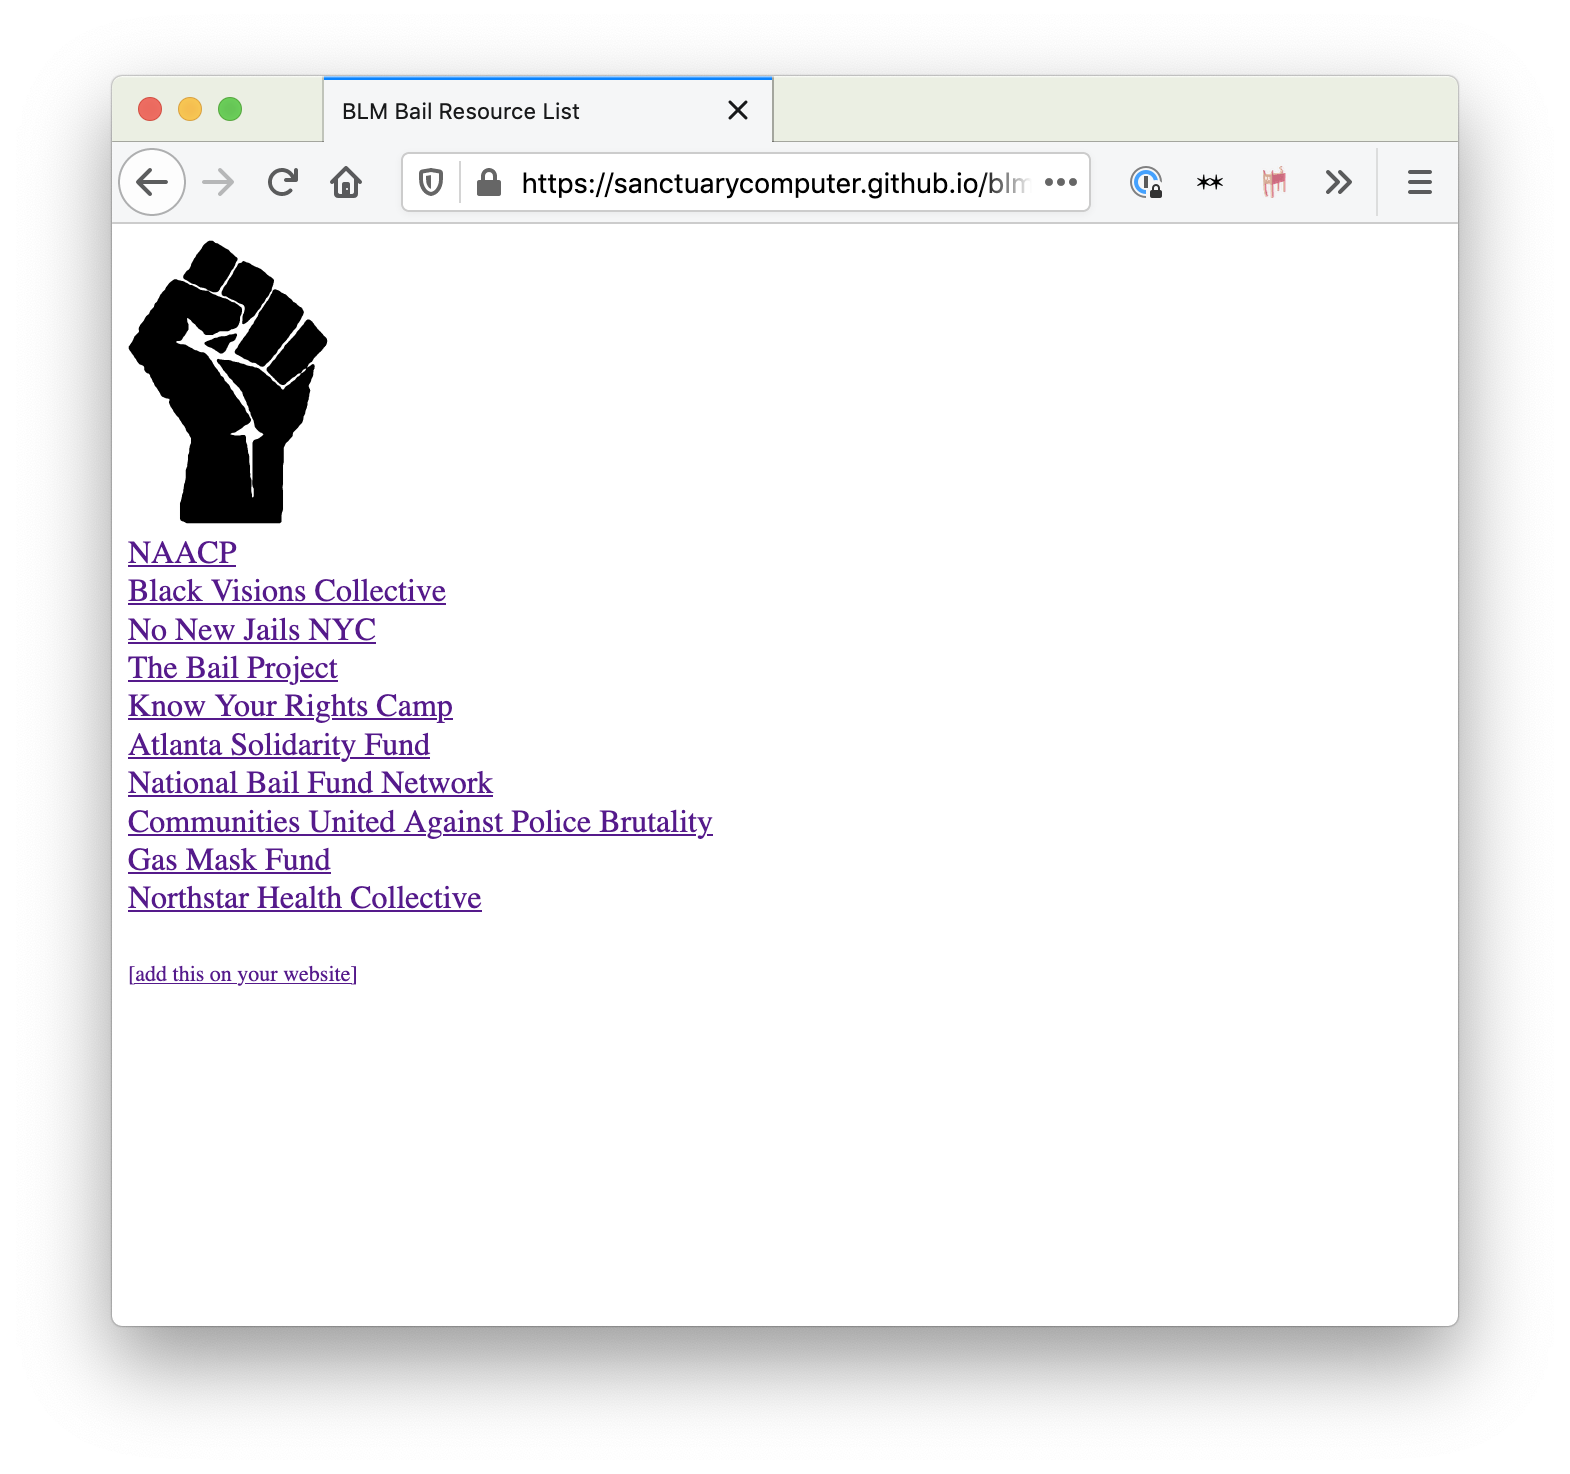Click the raised fist image
The width and height of the screenshot is (1570, 1474).
(228, 381)
